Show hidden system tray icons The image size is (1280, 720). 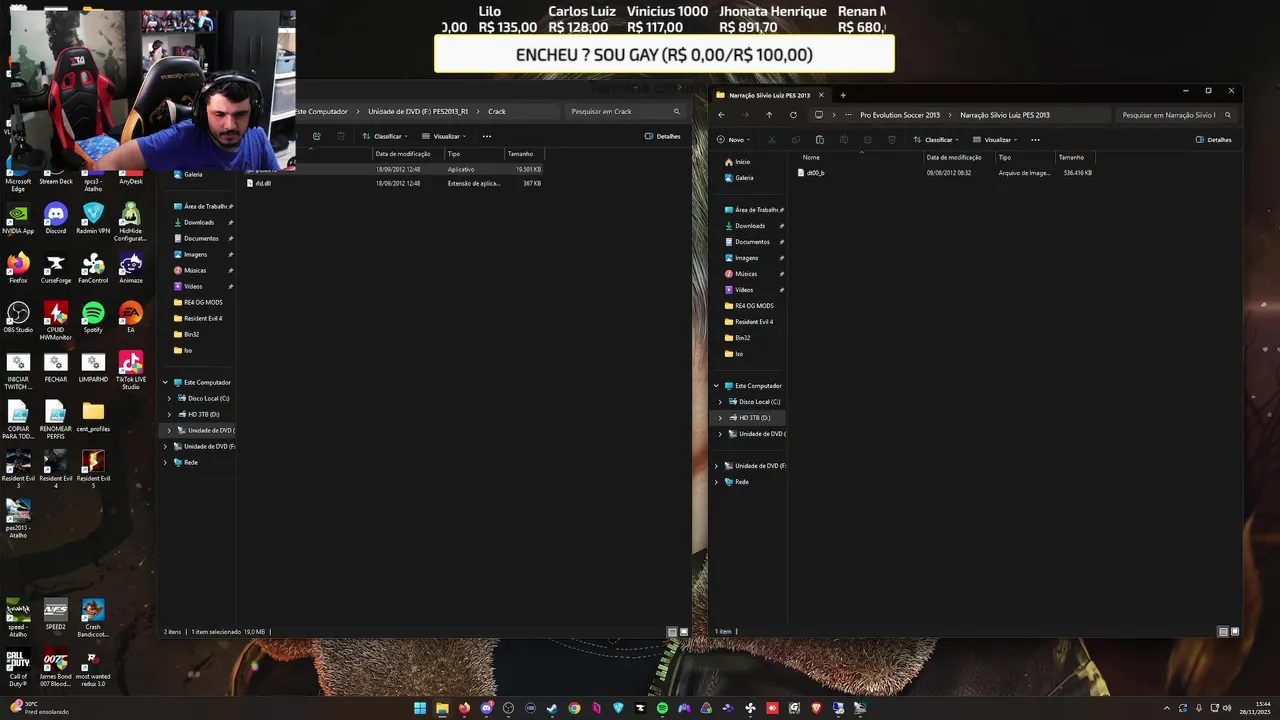1166,708
